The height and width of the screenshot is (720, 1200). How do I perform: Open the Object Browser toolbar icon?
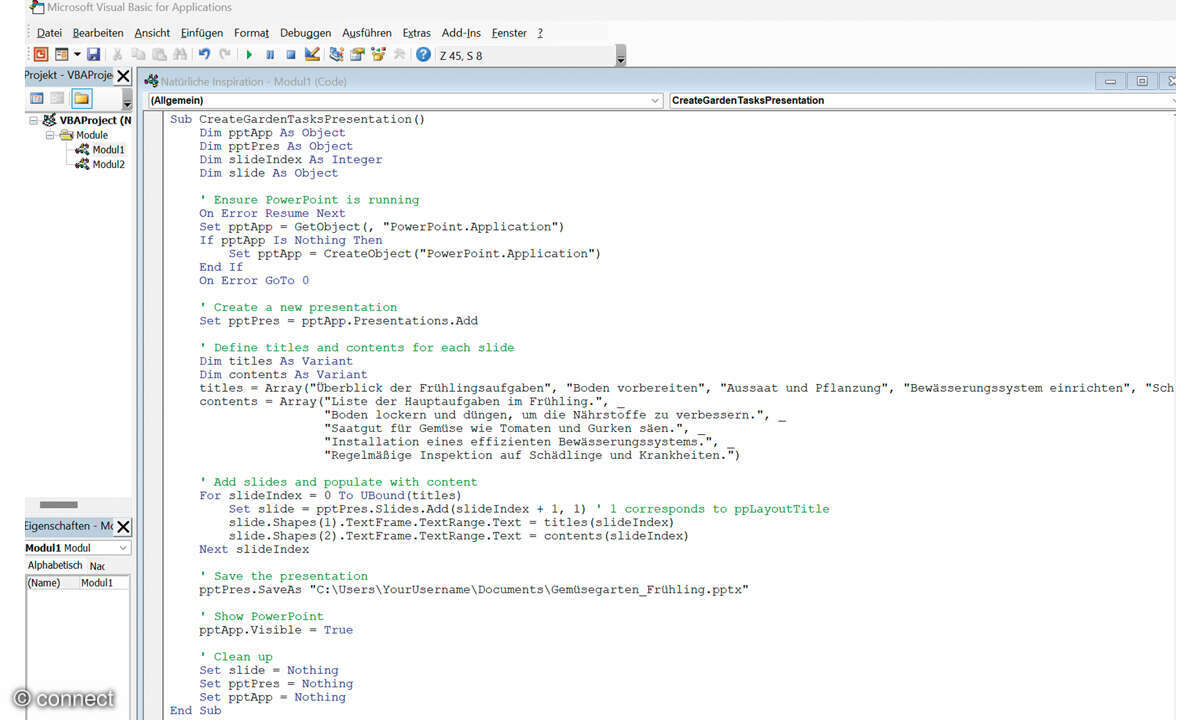point(378,55)
